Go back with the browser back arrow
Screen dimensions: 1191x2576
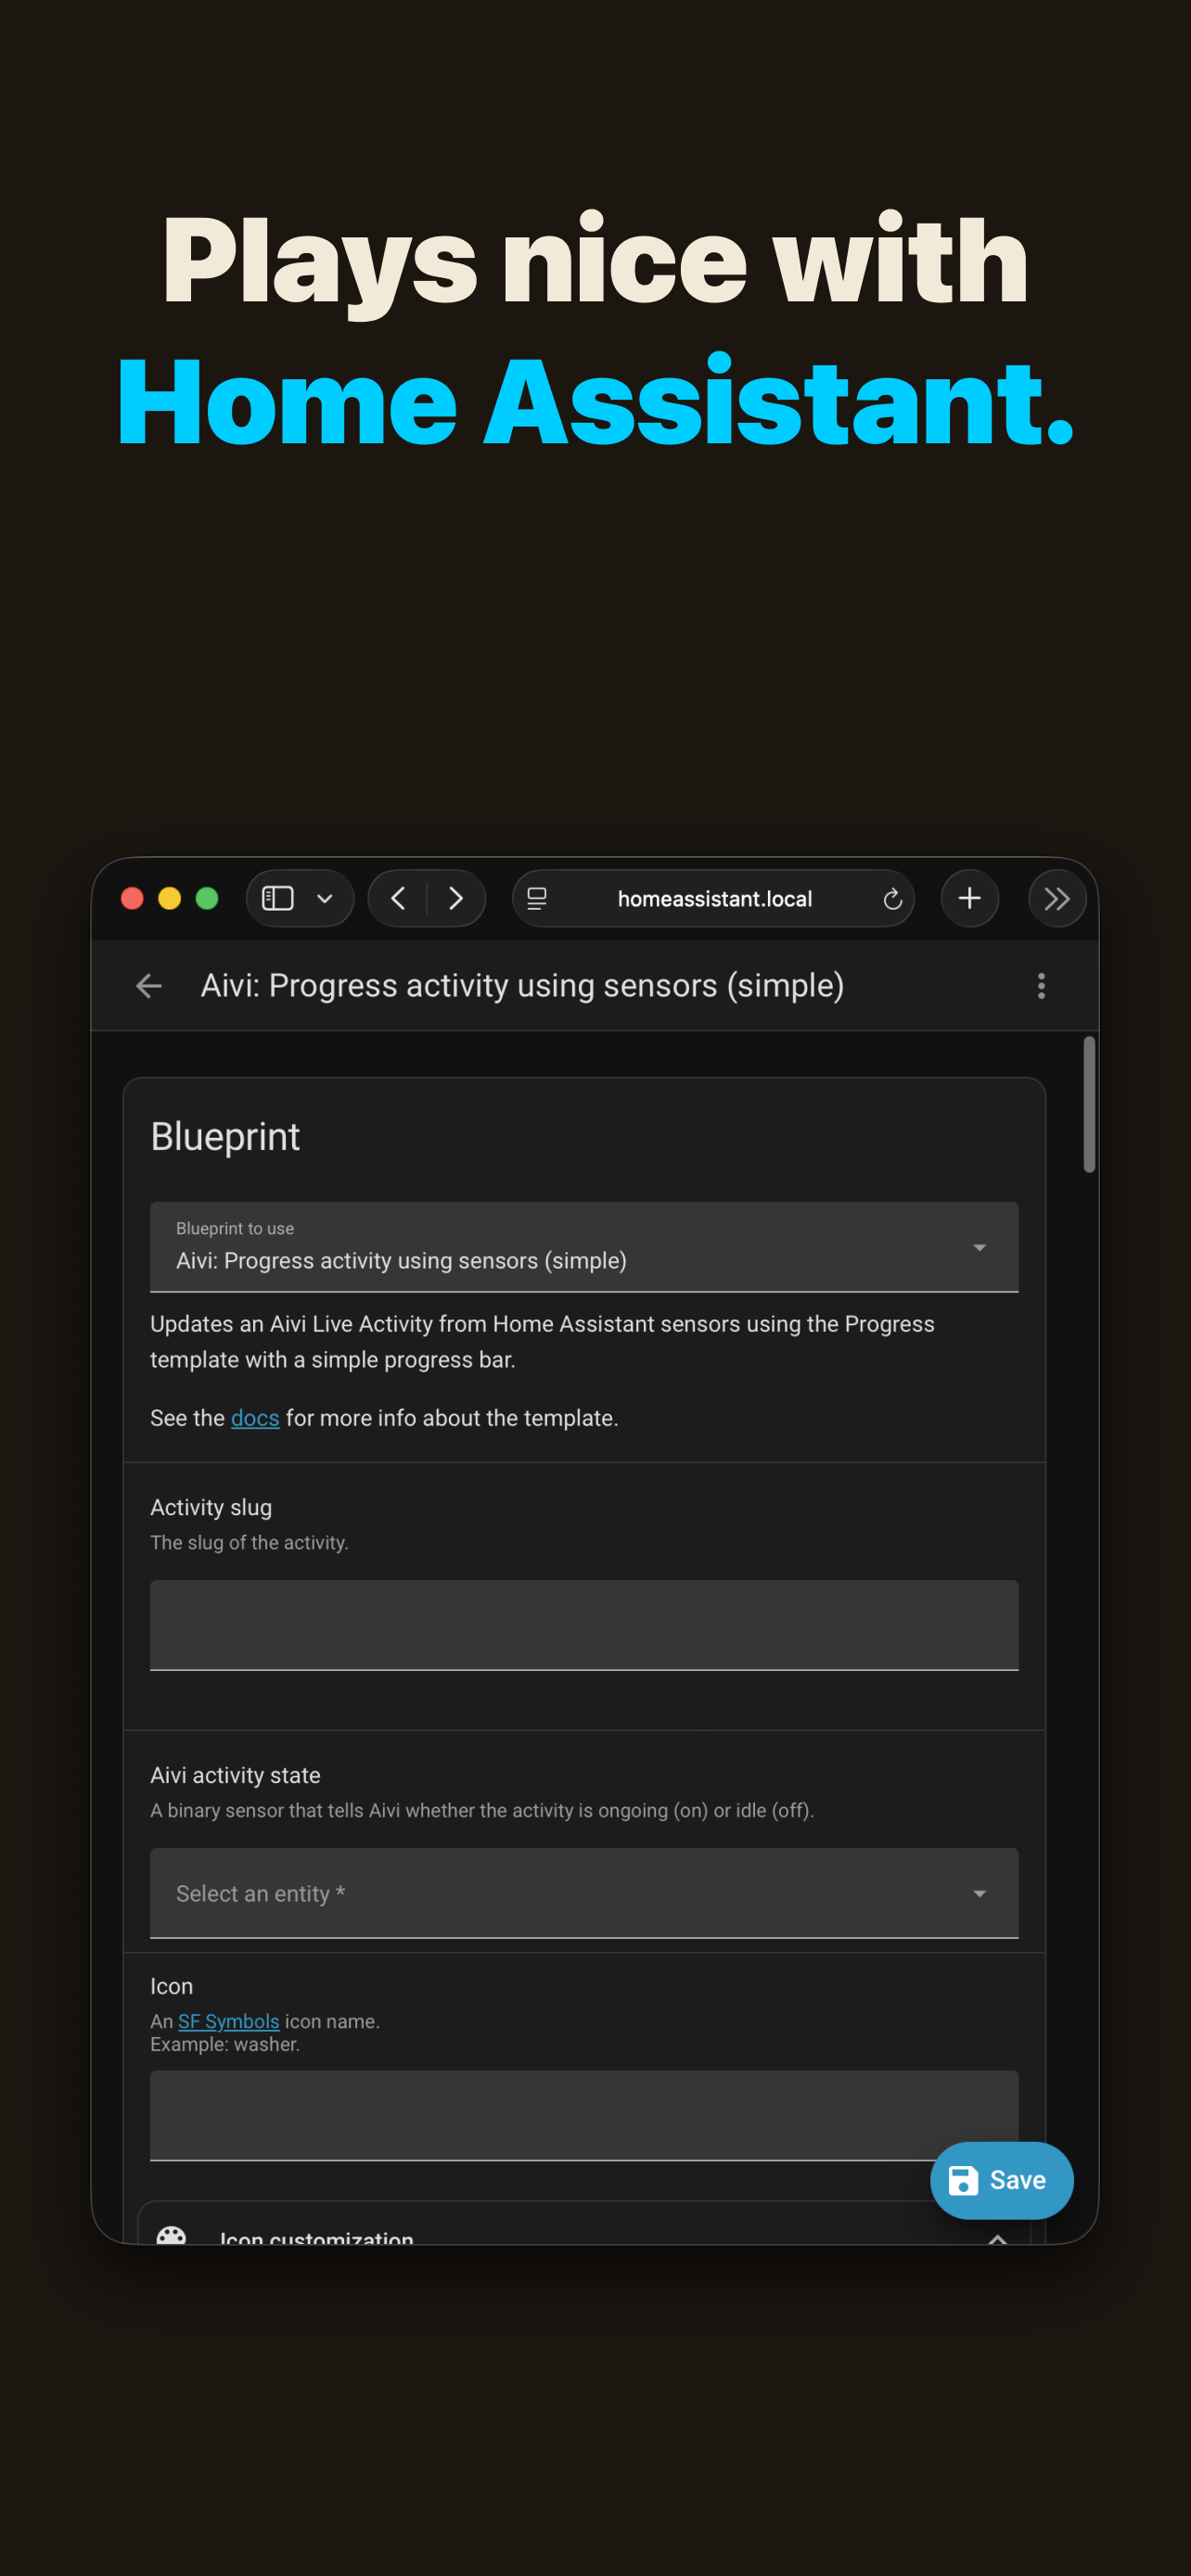click(x=398, y=899)
